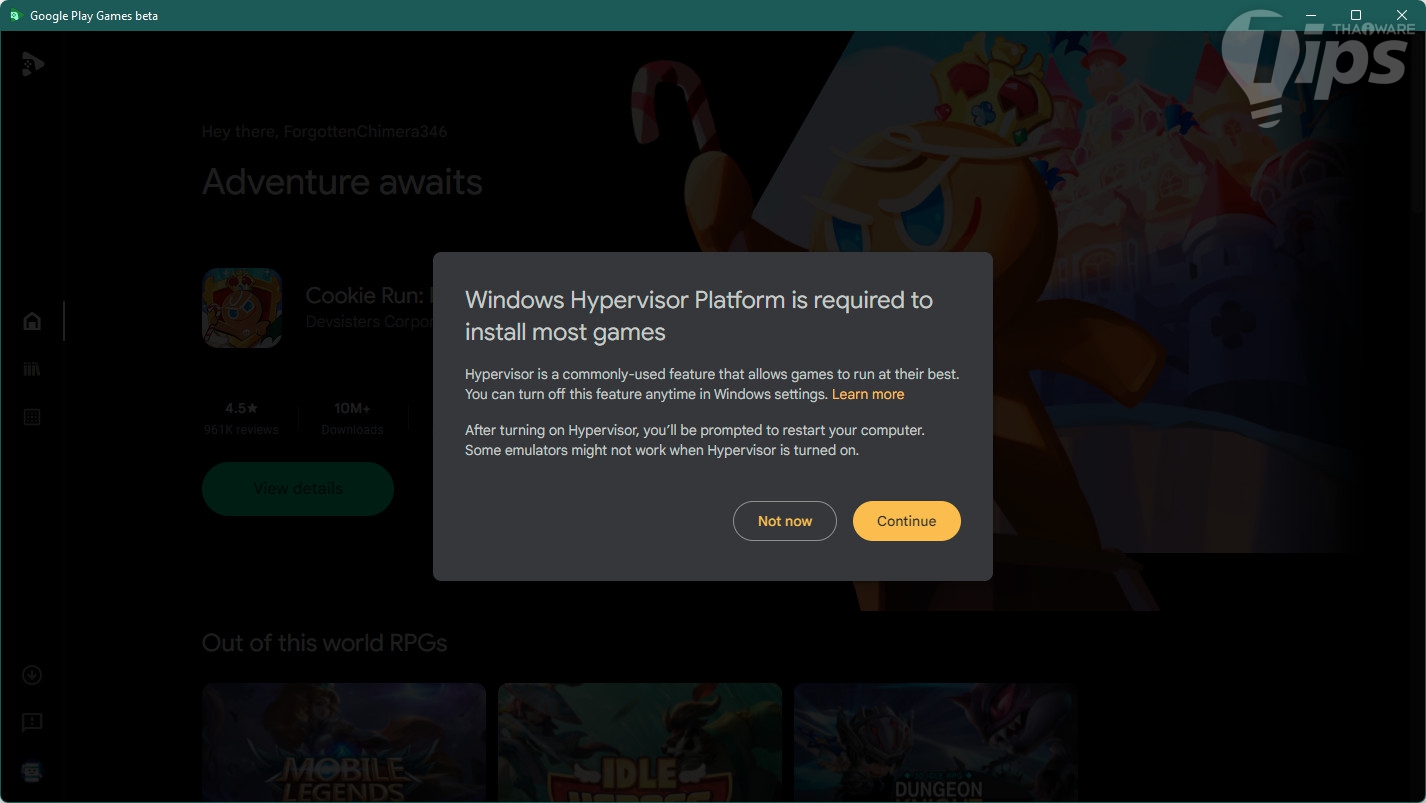The height and width of the screenshot is (803, 1426).
Task: Click the "10M+" downloads text
Action: coord(352,408)
